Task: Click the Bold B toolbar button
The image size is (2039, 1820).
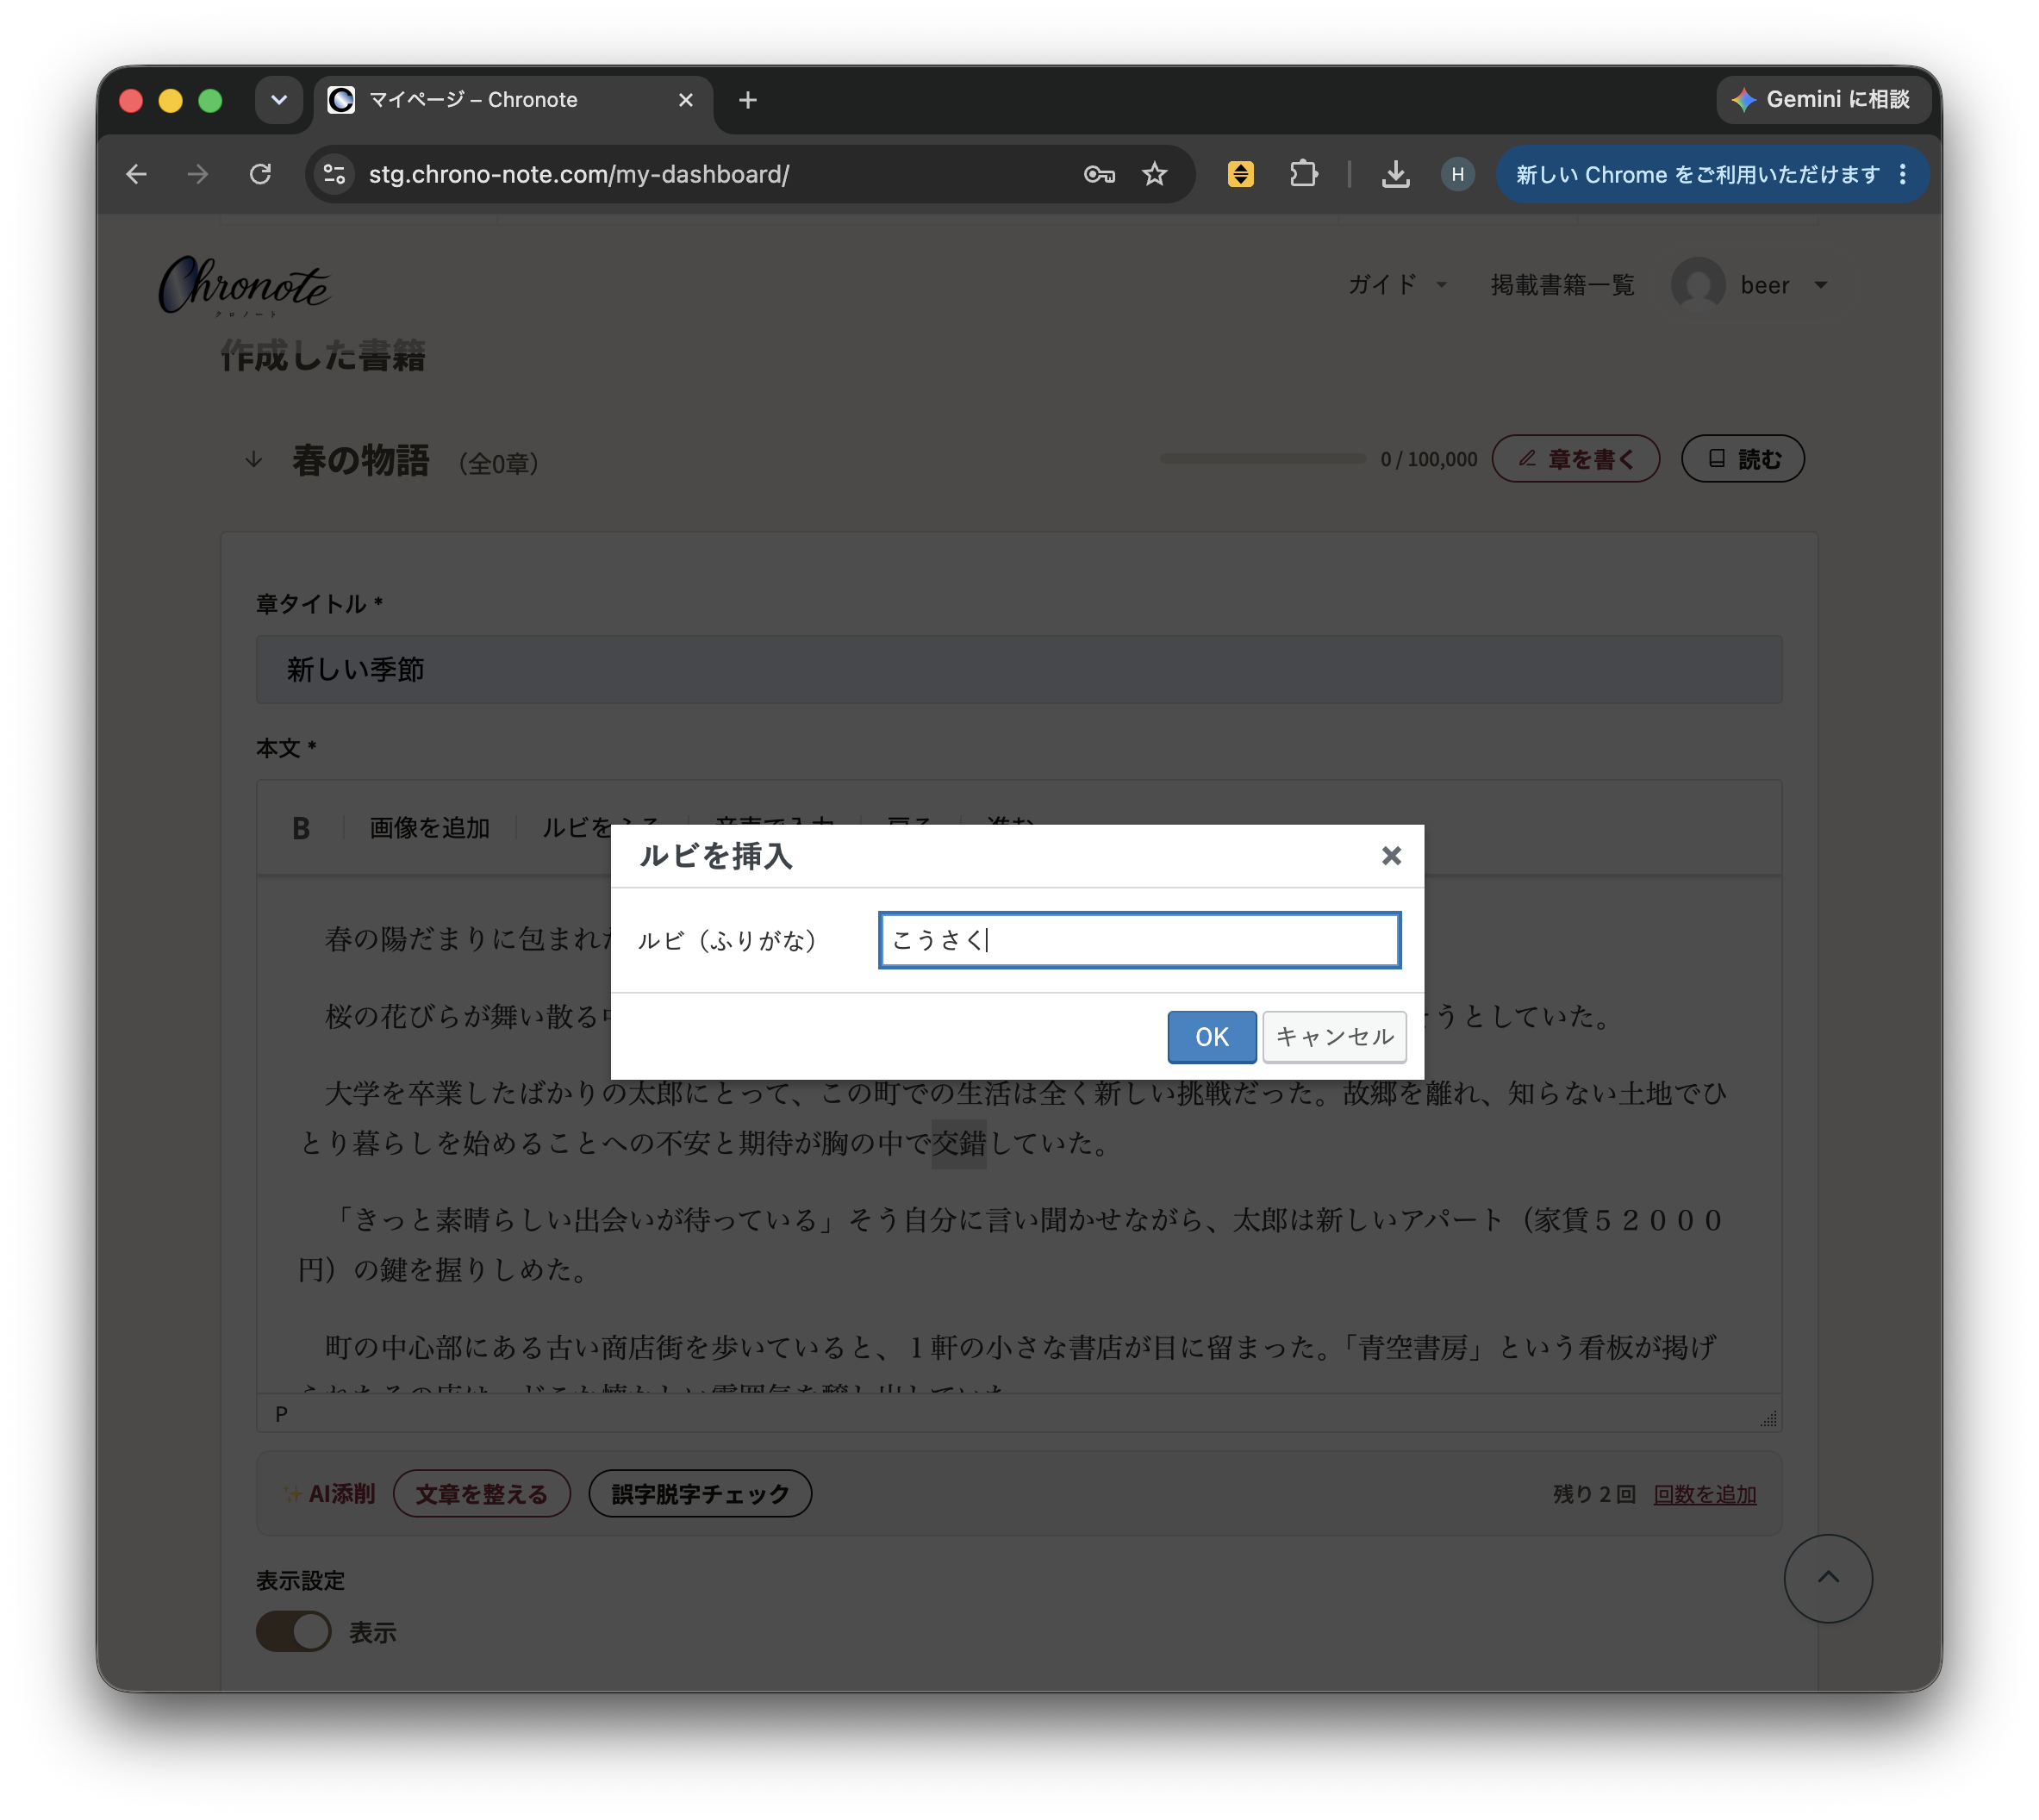Action: point(301,828)
